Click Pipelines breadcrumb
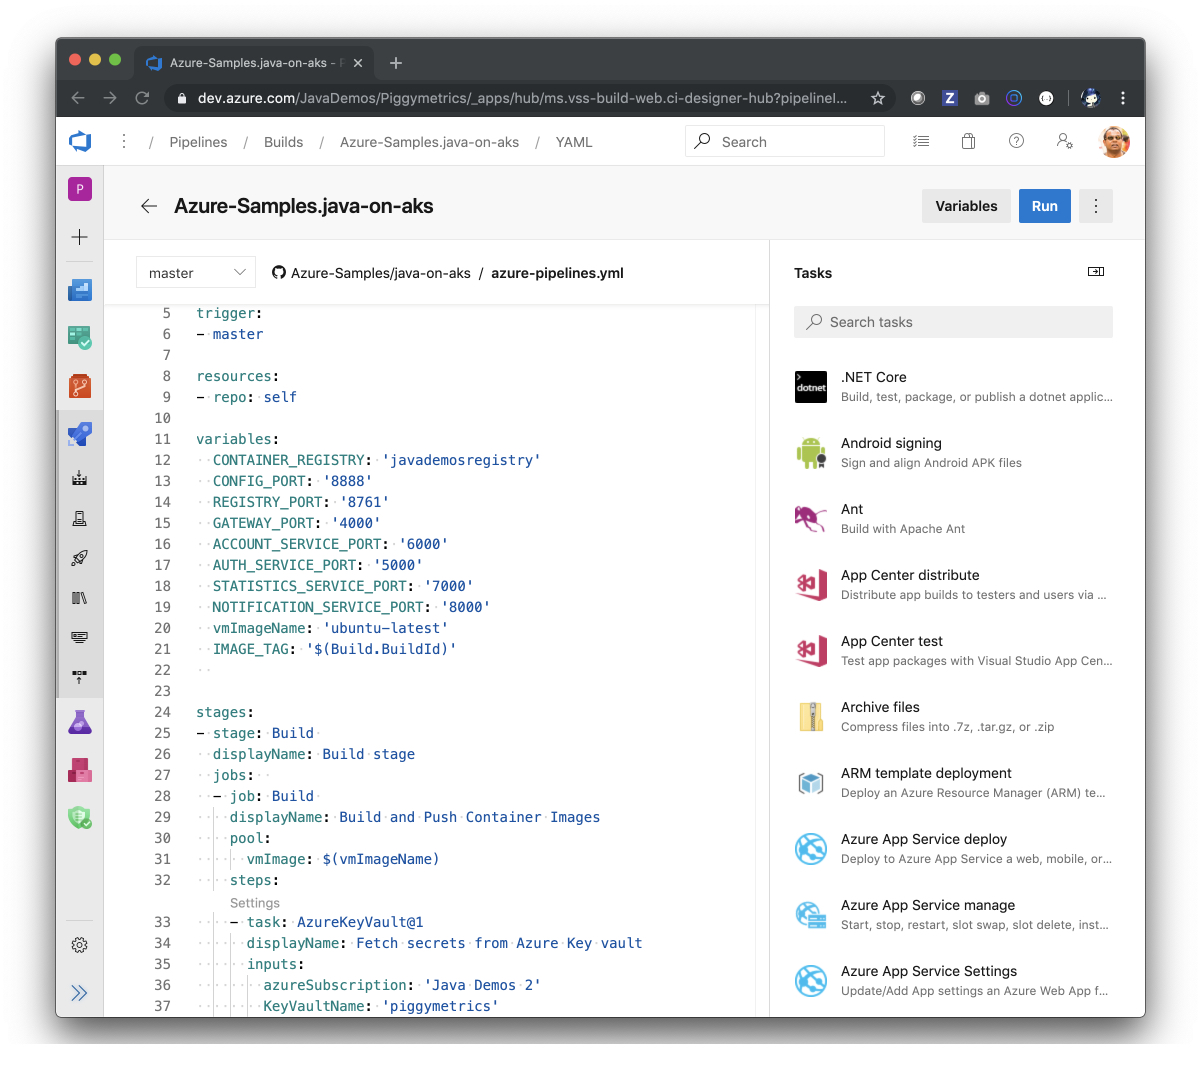This screenshot has width=1201, height=1091. coord(198,142)
